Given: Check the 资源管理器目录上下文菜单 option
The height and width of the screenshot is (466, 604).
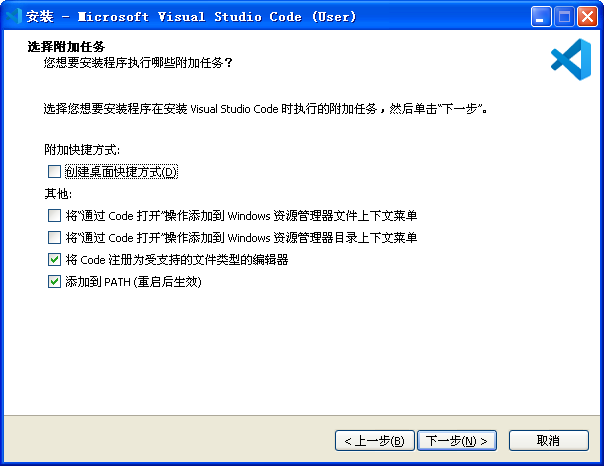Looking at the screenshot, I should click(54, 238).
